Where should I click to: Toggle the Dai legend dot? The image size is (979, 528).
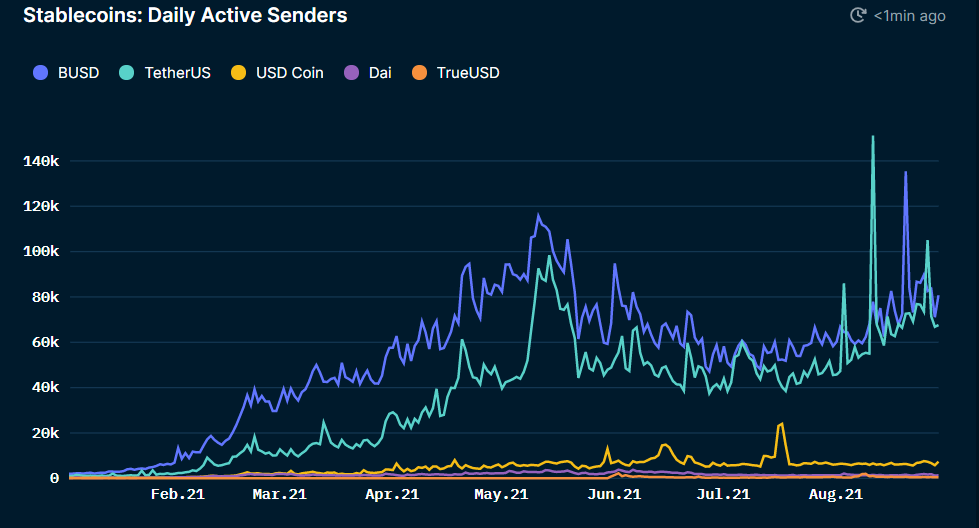352,73
